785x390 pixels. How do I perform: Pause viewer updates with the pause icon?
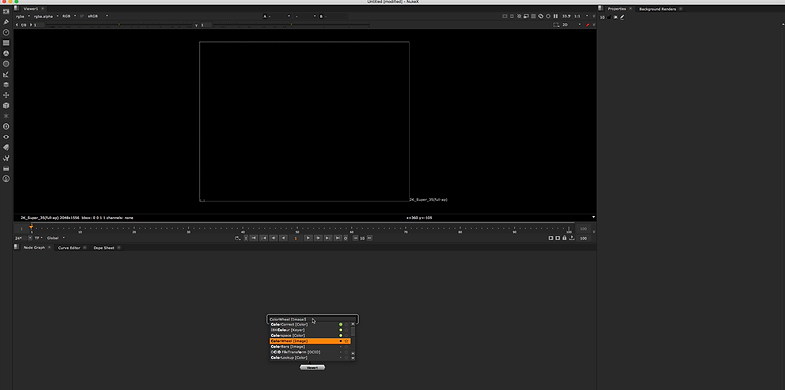(x=556, y=16)
